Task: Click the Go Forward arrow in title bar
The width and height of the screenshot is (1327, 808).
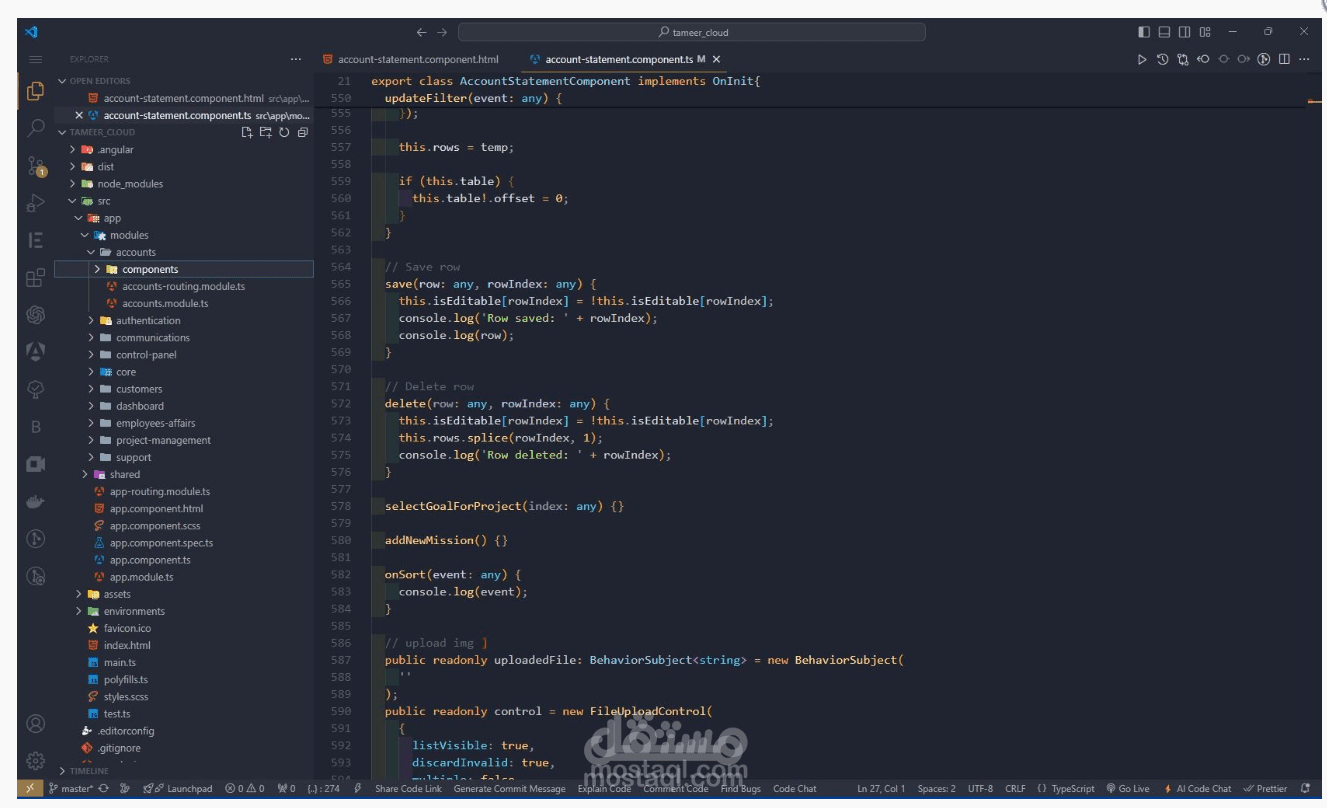Action: [x=442, y=32]
